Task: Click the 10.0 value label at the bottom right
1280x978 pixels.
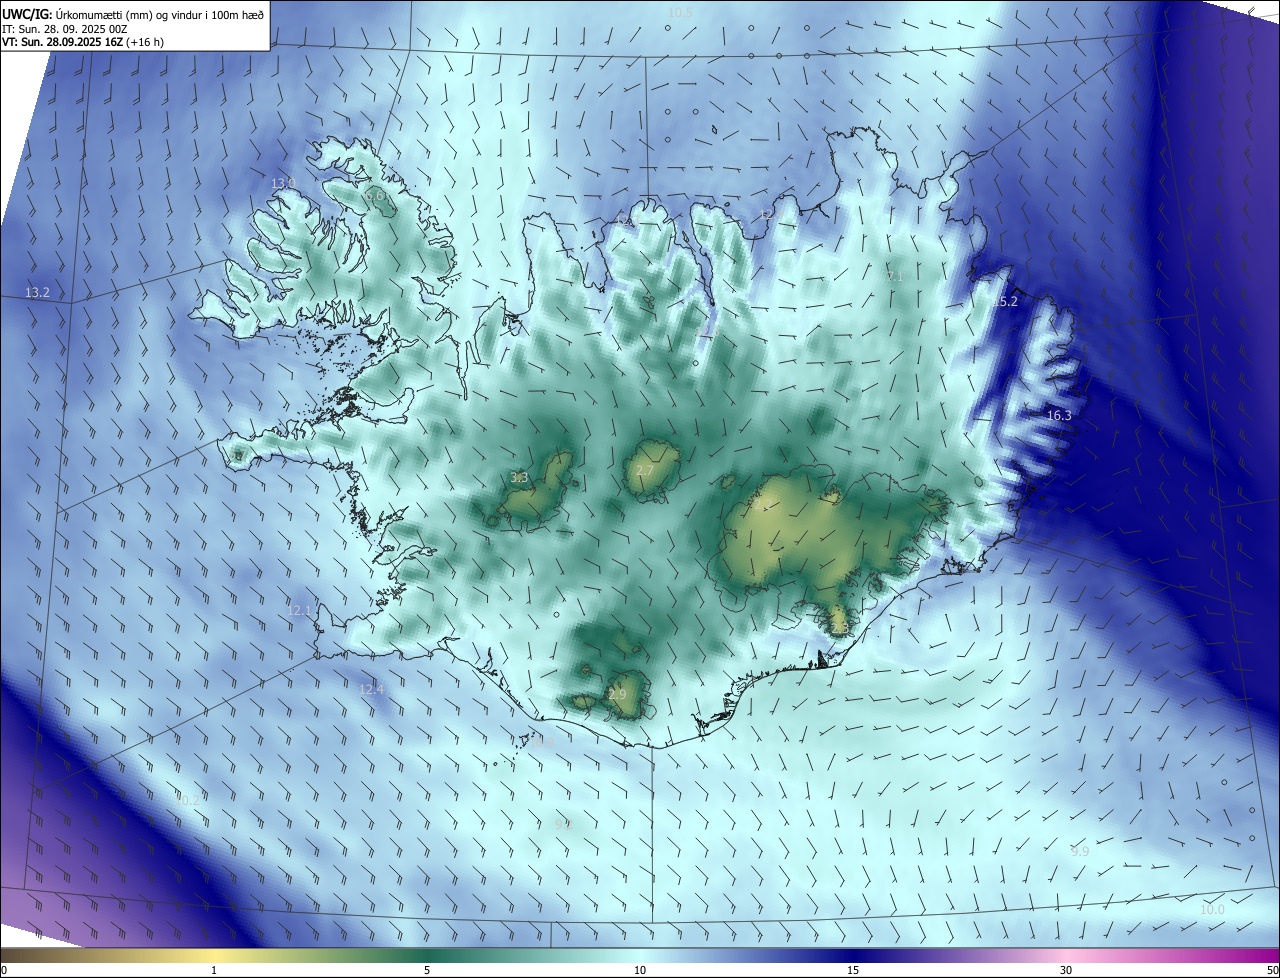Action: pos(1212,909)
